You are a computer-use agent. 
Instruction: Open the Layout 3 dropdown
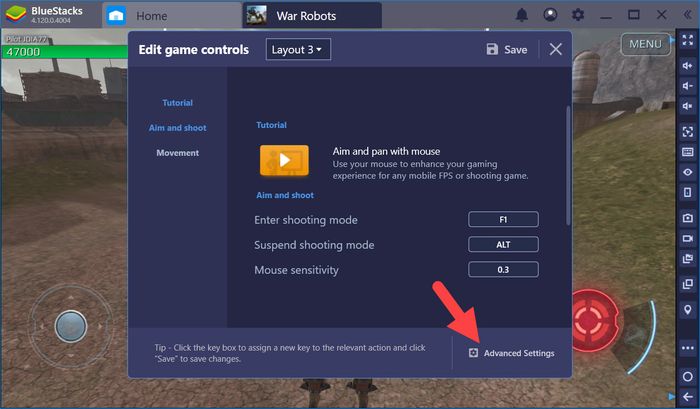pyautogui.click(x=298, y=49)
